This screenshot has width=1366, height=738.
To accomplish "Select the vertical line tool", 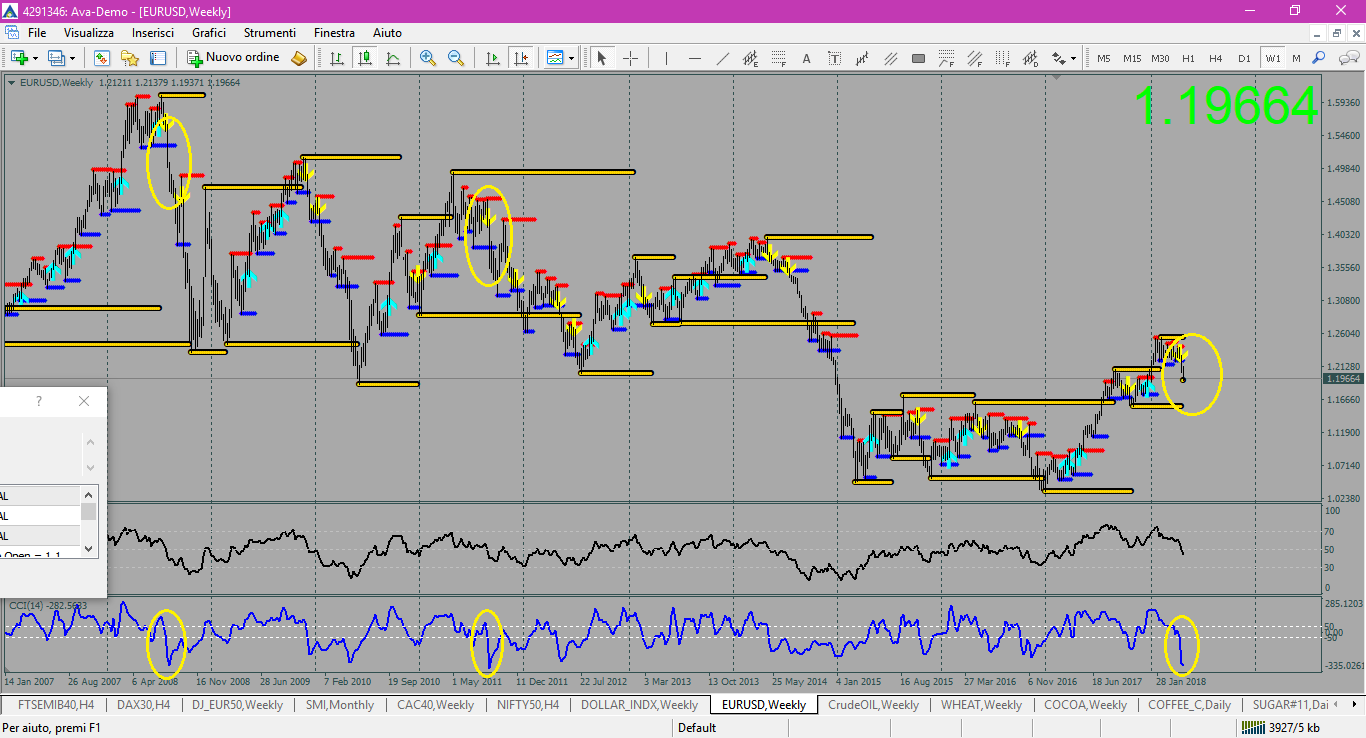I will coord(666,58).
